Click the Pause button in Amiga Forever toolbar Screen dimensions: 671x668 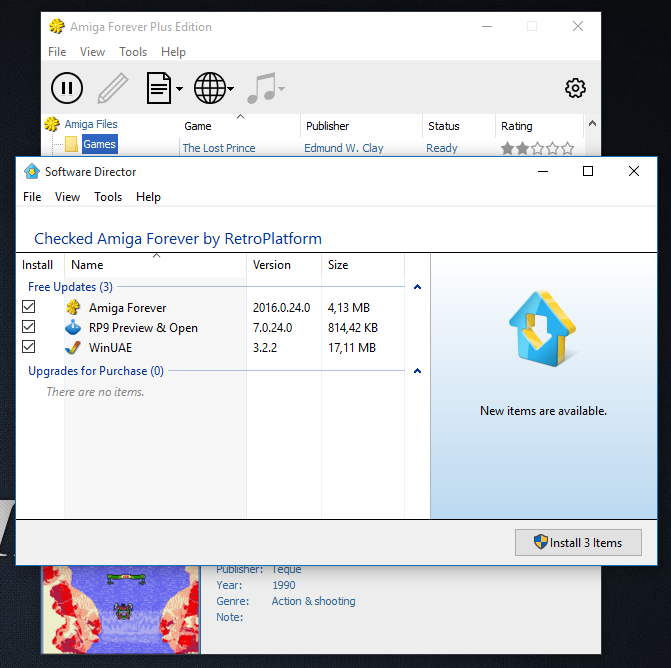point(67,88)
